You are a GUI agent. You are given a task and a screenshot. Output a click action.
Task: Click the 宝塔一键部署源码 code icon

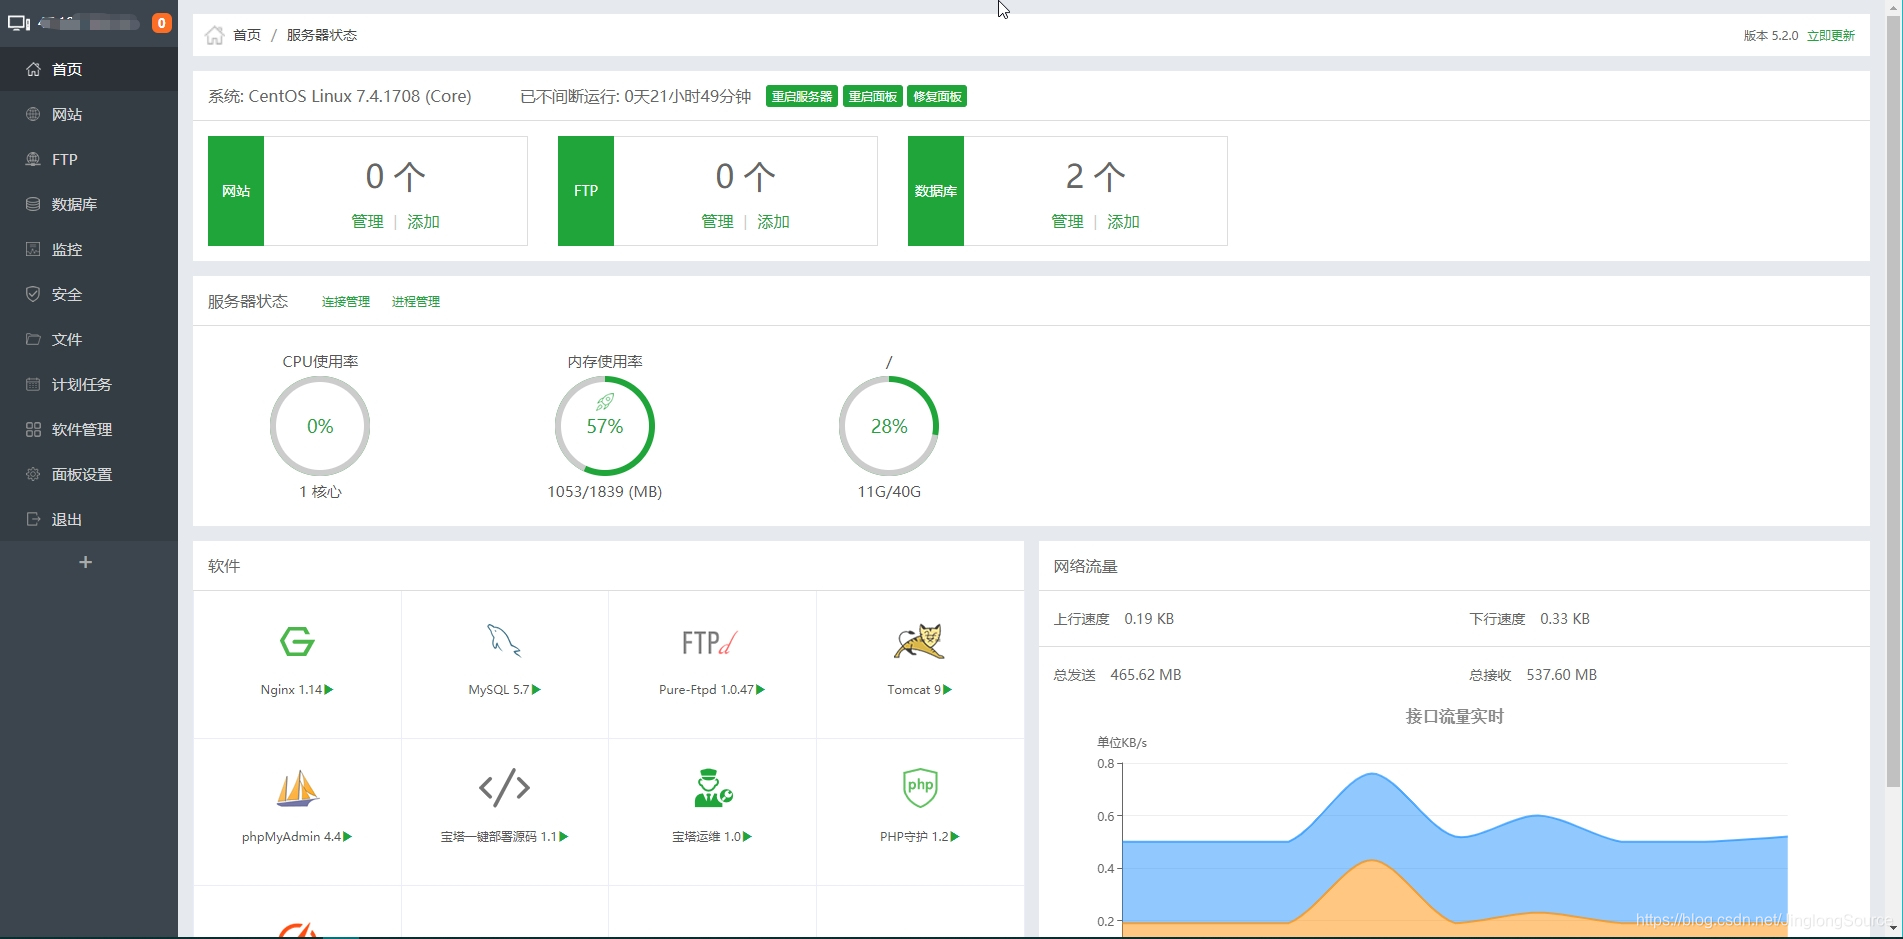click(x=504, y=788)
